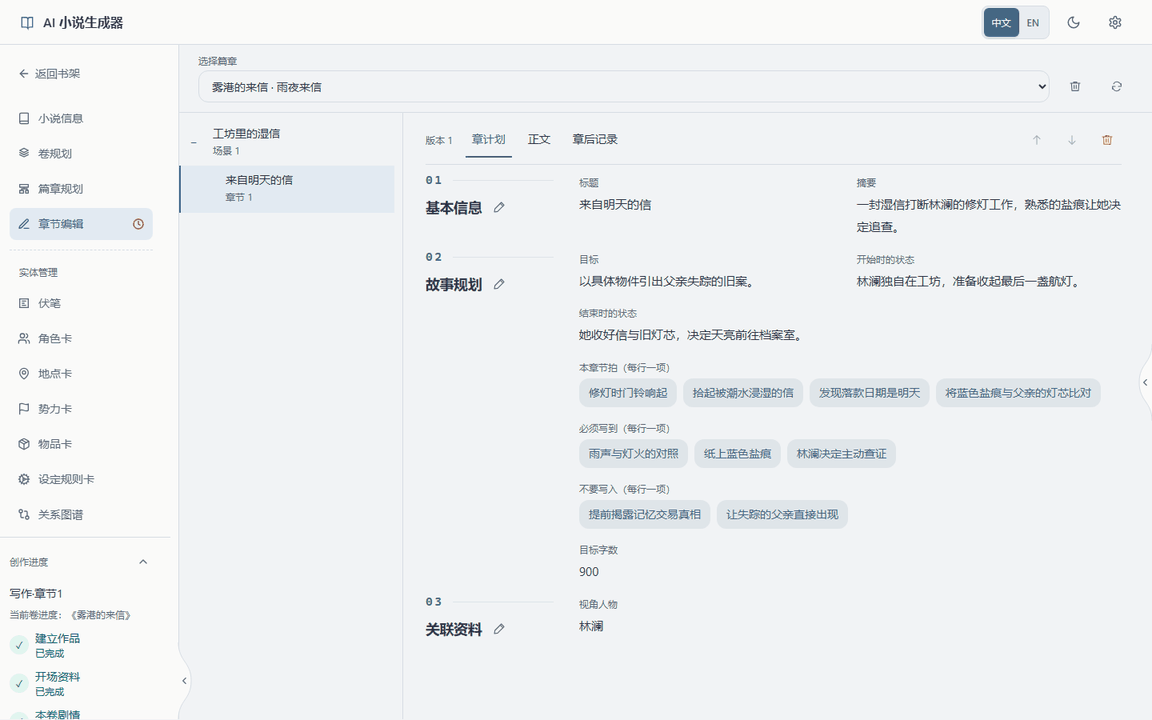This screenshot has height=720, width=1152.
Task: Click the 目标 text 以具体物件引出父亲失踪的旧案
Action: click(x=668, y=281)
